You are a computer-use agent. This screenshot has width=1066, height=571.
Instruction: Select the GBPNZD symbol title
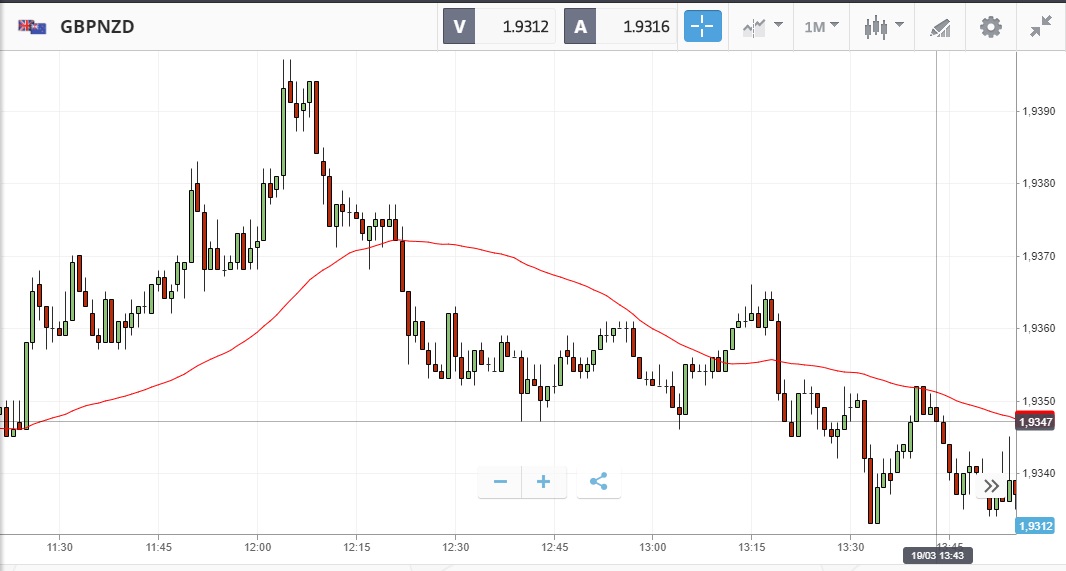[x=97, y=27]
